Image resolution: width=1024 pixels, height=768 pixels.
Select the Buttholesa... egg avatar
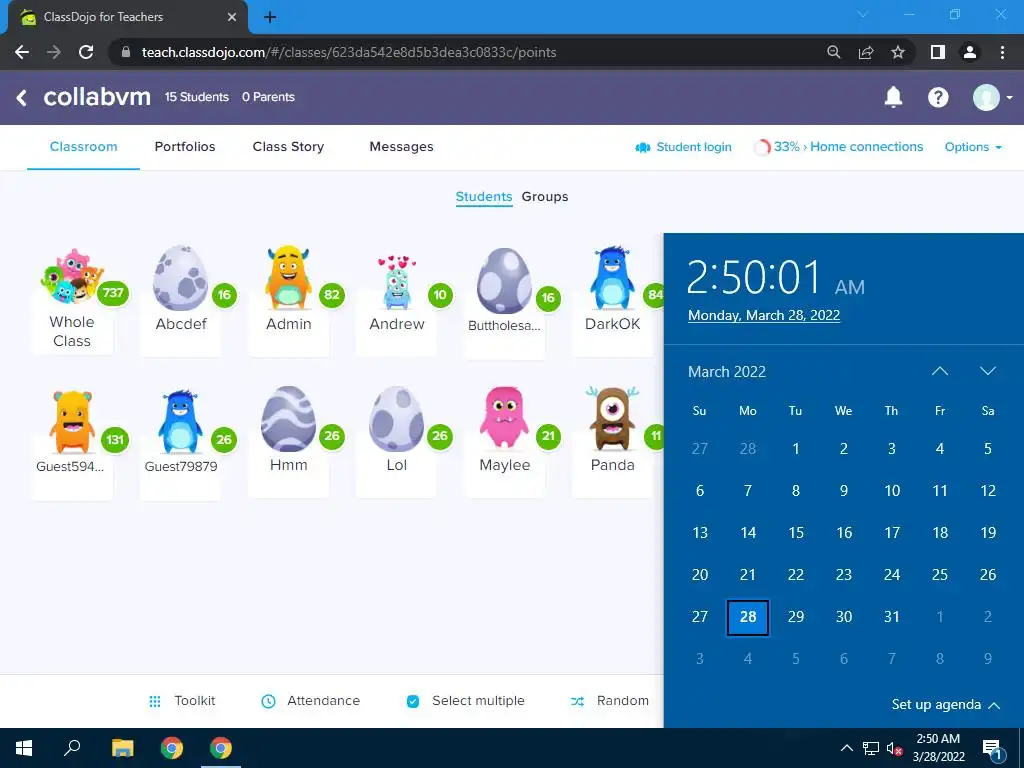504,281
